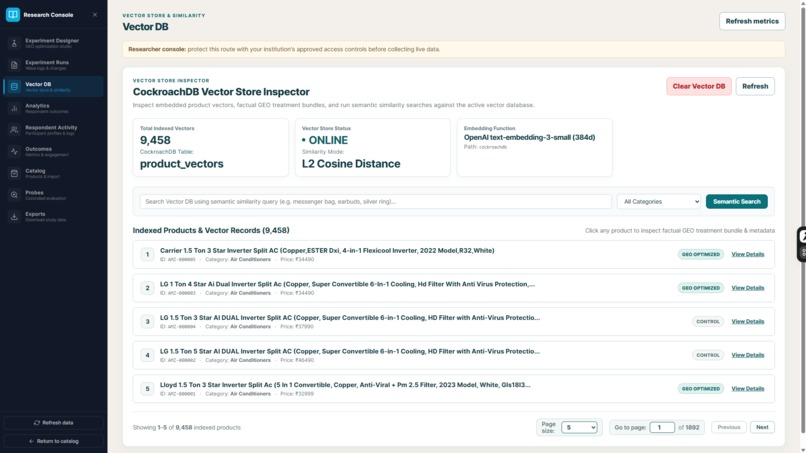Click the Clear Vector DB button

click(699, 86)
